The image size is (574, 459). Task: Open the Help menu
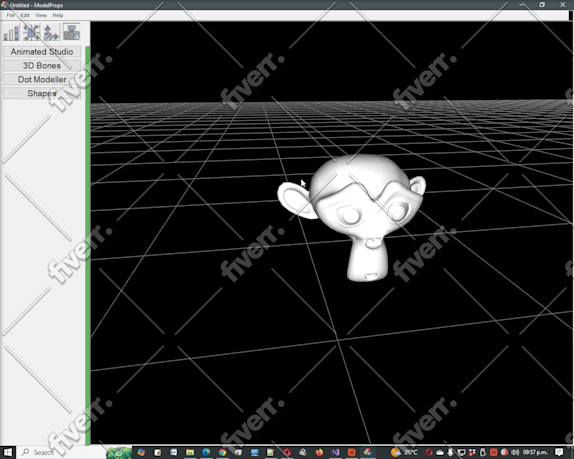[x=57, y=15]
